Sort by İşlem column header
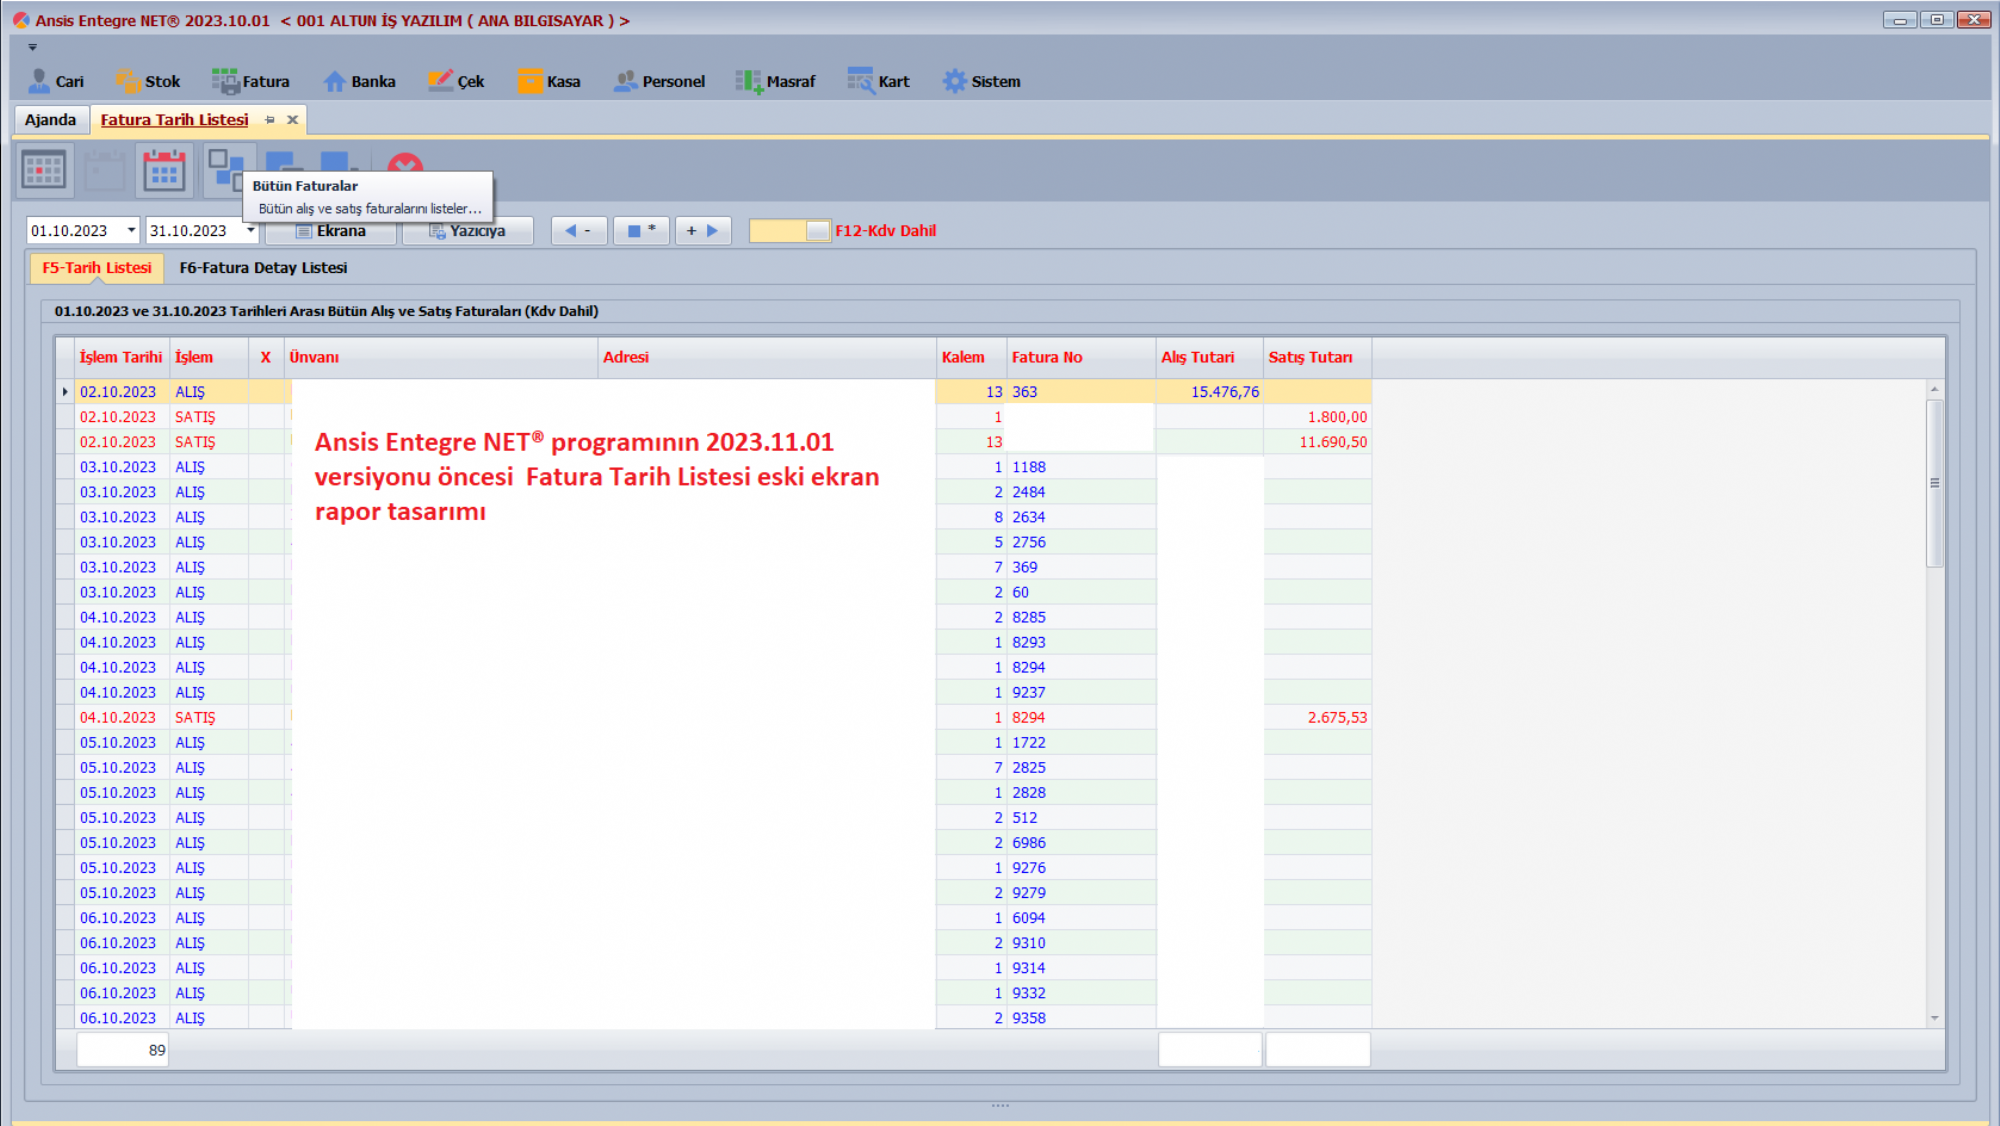 208,357
